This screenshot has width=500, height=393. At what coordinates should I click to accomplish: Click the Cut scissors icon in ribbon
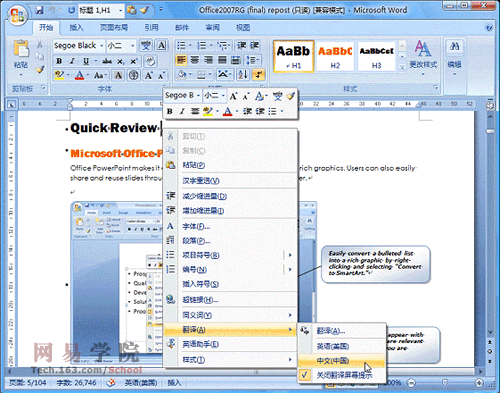pyautogui.click(x=40, y=44)
